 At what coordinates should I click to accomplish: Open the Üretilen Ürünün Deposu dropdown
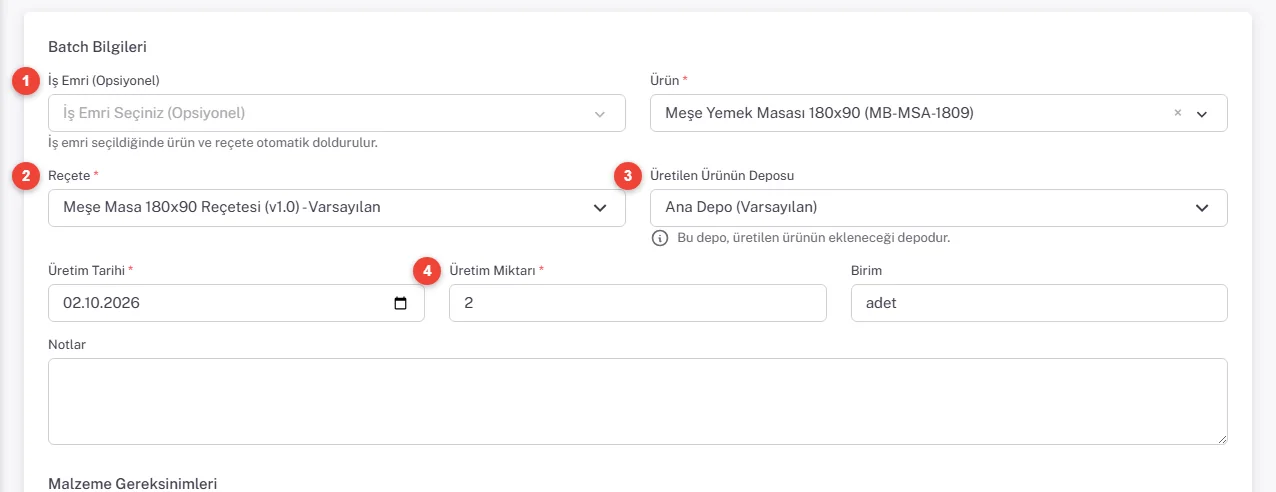pyautogui.click(x=938, y=208)
